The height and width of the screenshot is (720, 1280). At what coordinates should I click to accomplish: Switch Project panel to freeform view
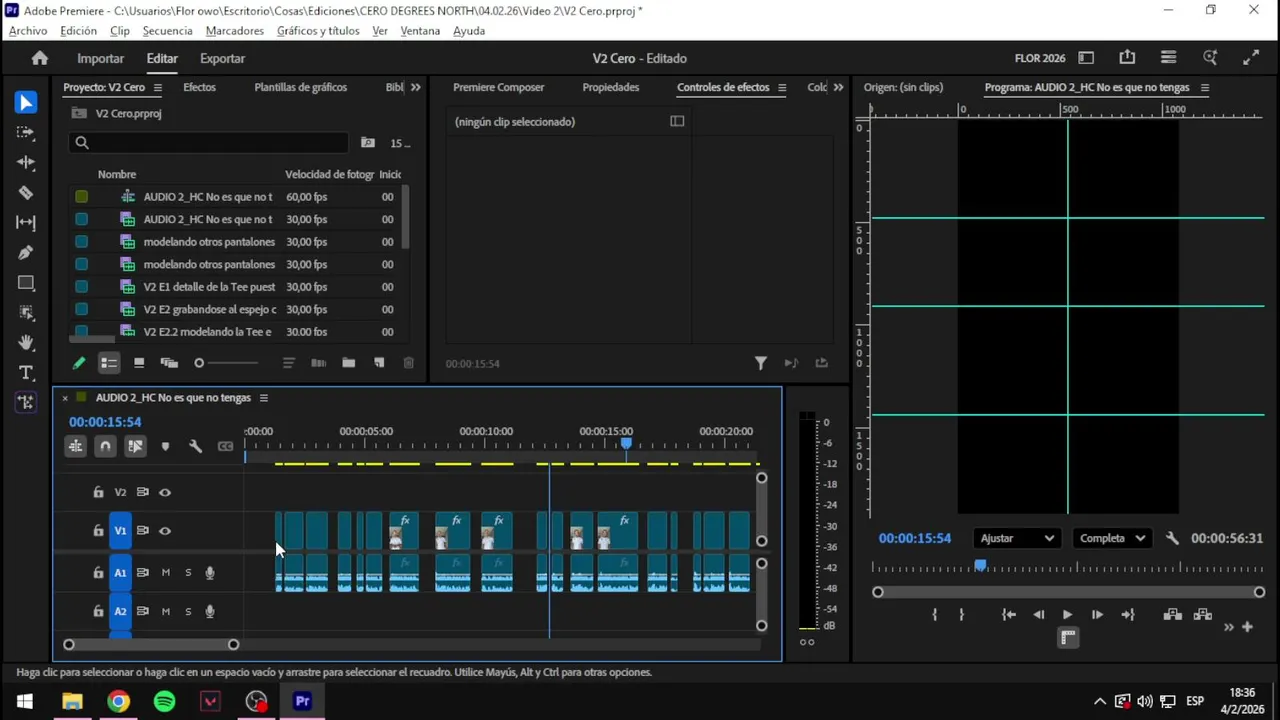[169, 363]
